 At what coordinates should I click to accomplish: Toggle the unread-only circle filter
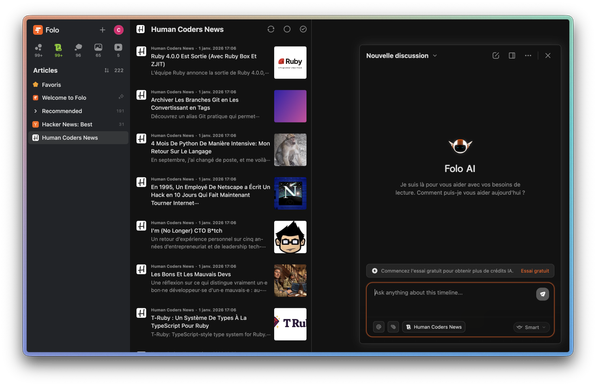(287, 29)
